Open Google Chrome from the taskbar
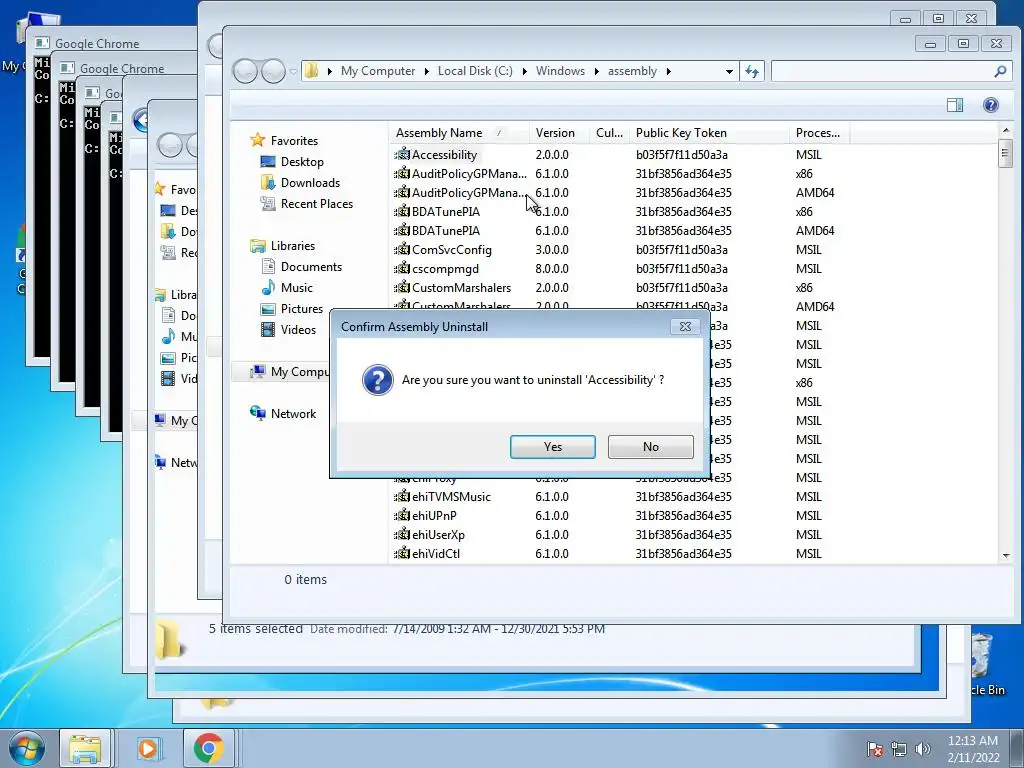Image resolution: width=1024 pixels, height=768 pixels. pyautogui.click(x=208, y=748)
